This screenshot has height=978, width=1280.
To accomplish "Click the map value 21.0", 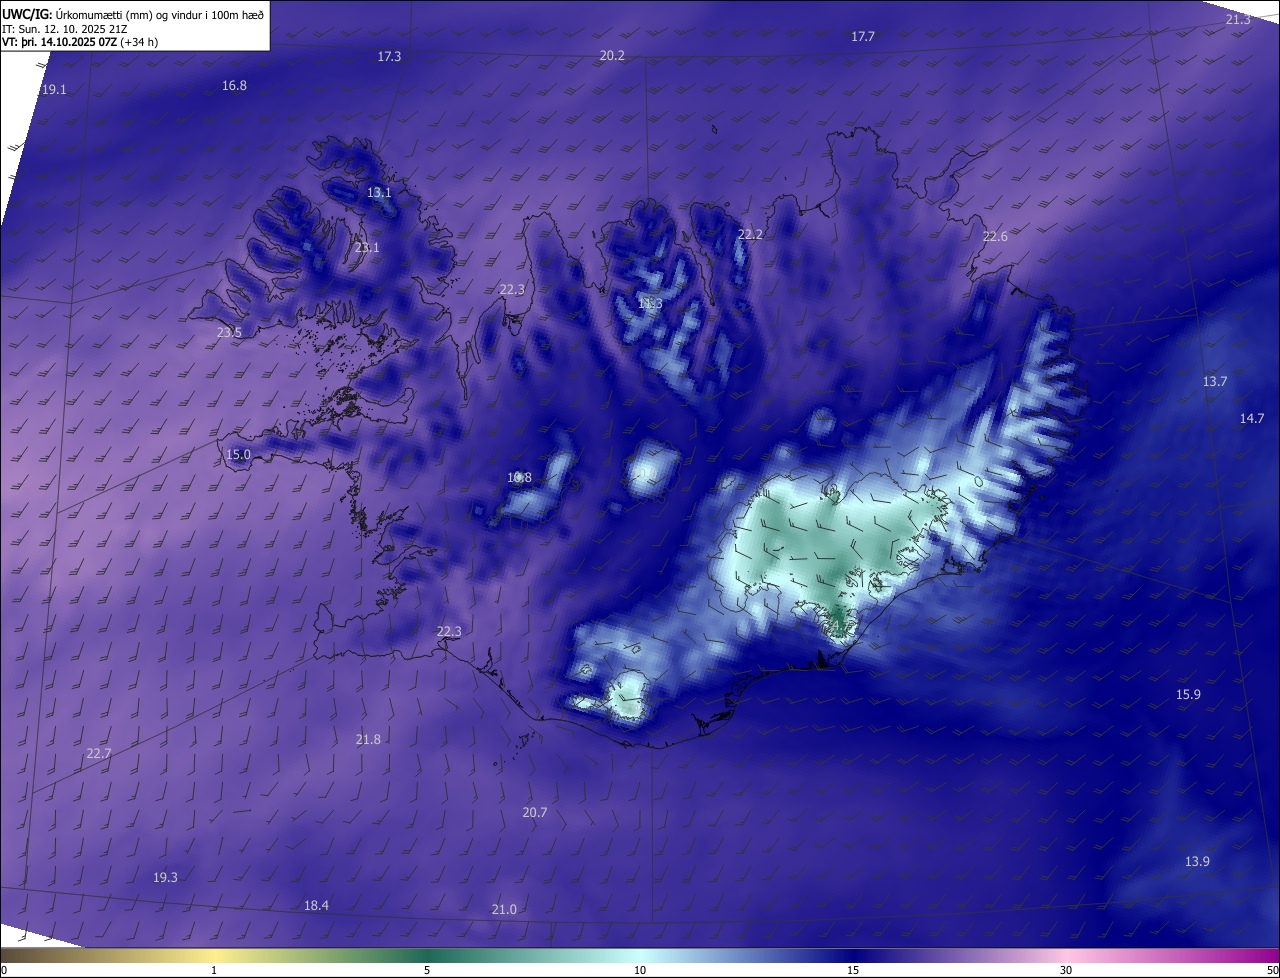I will click(x=504, y=910).
